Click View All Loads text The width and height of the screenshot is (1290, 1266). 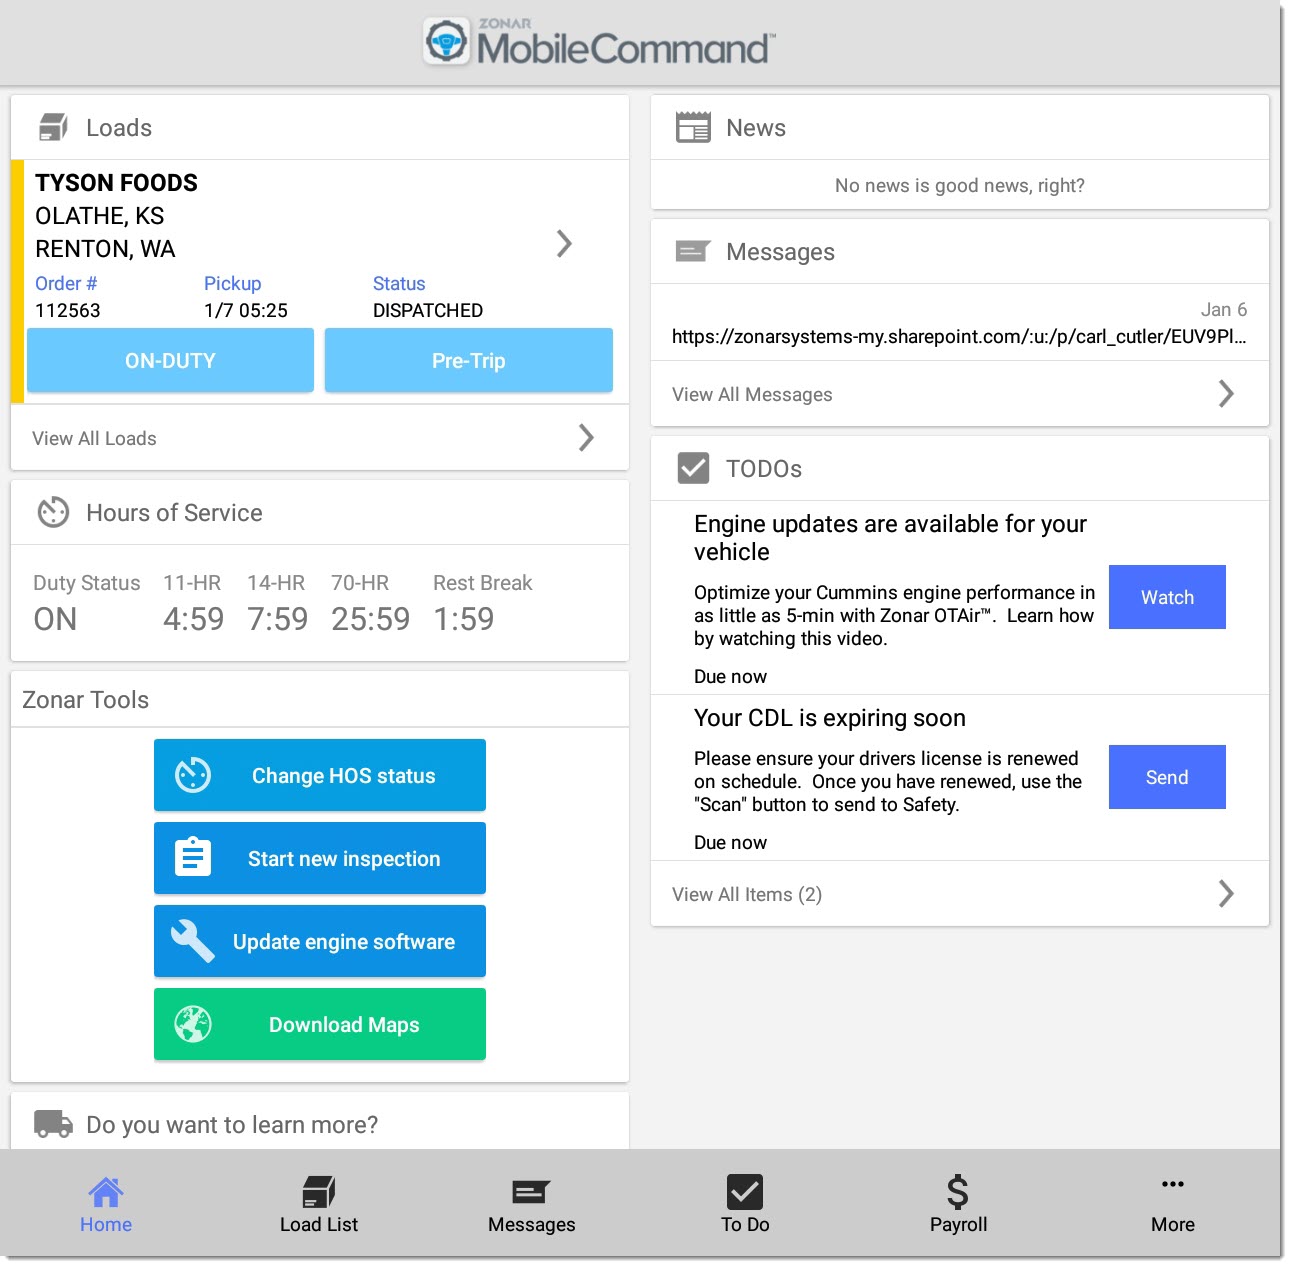click(x=94, y=438)
